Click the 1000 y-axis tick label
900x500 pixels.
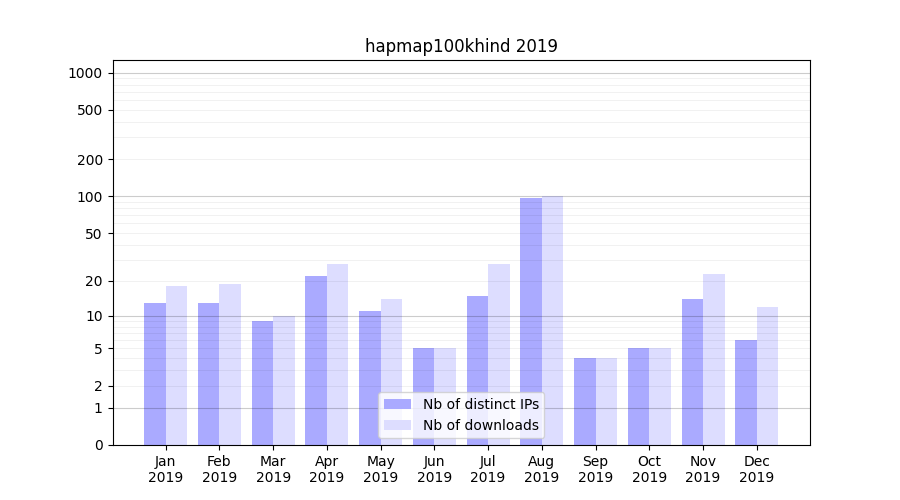[x=85, y=73]
